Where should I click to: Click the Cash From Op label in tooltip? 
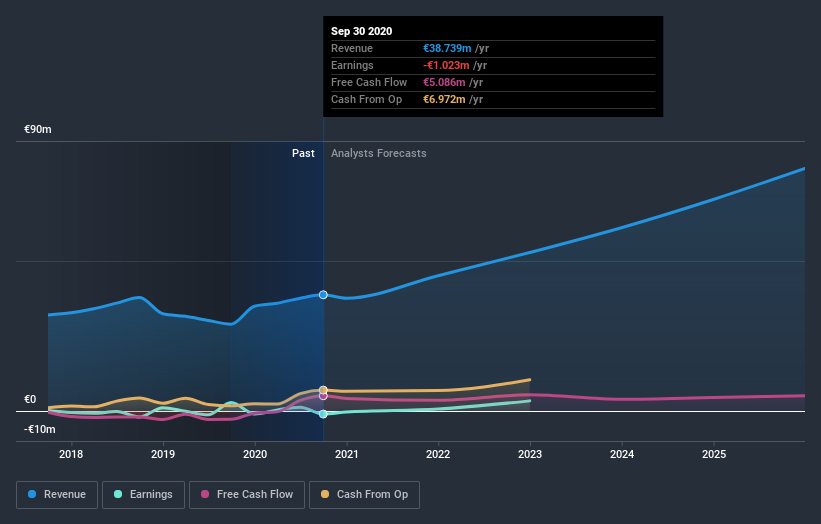[367, 99]
